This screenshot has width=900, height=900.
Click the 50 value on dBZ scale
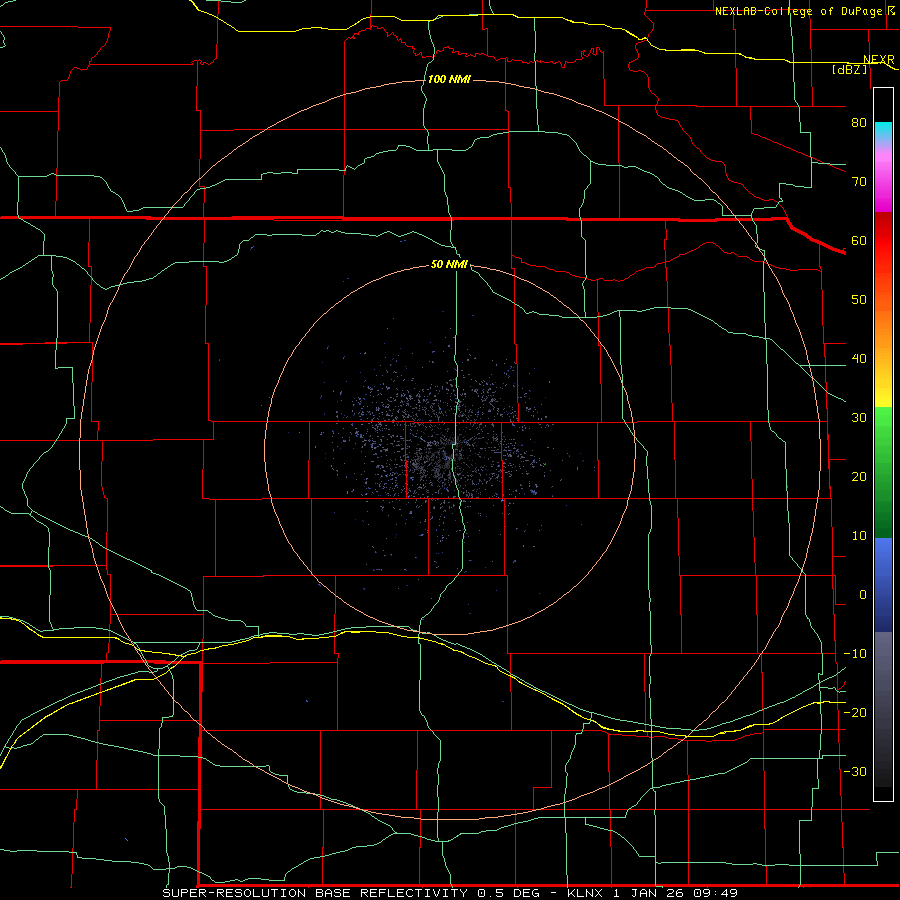(859, 300)
